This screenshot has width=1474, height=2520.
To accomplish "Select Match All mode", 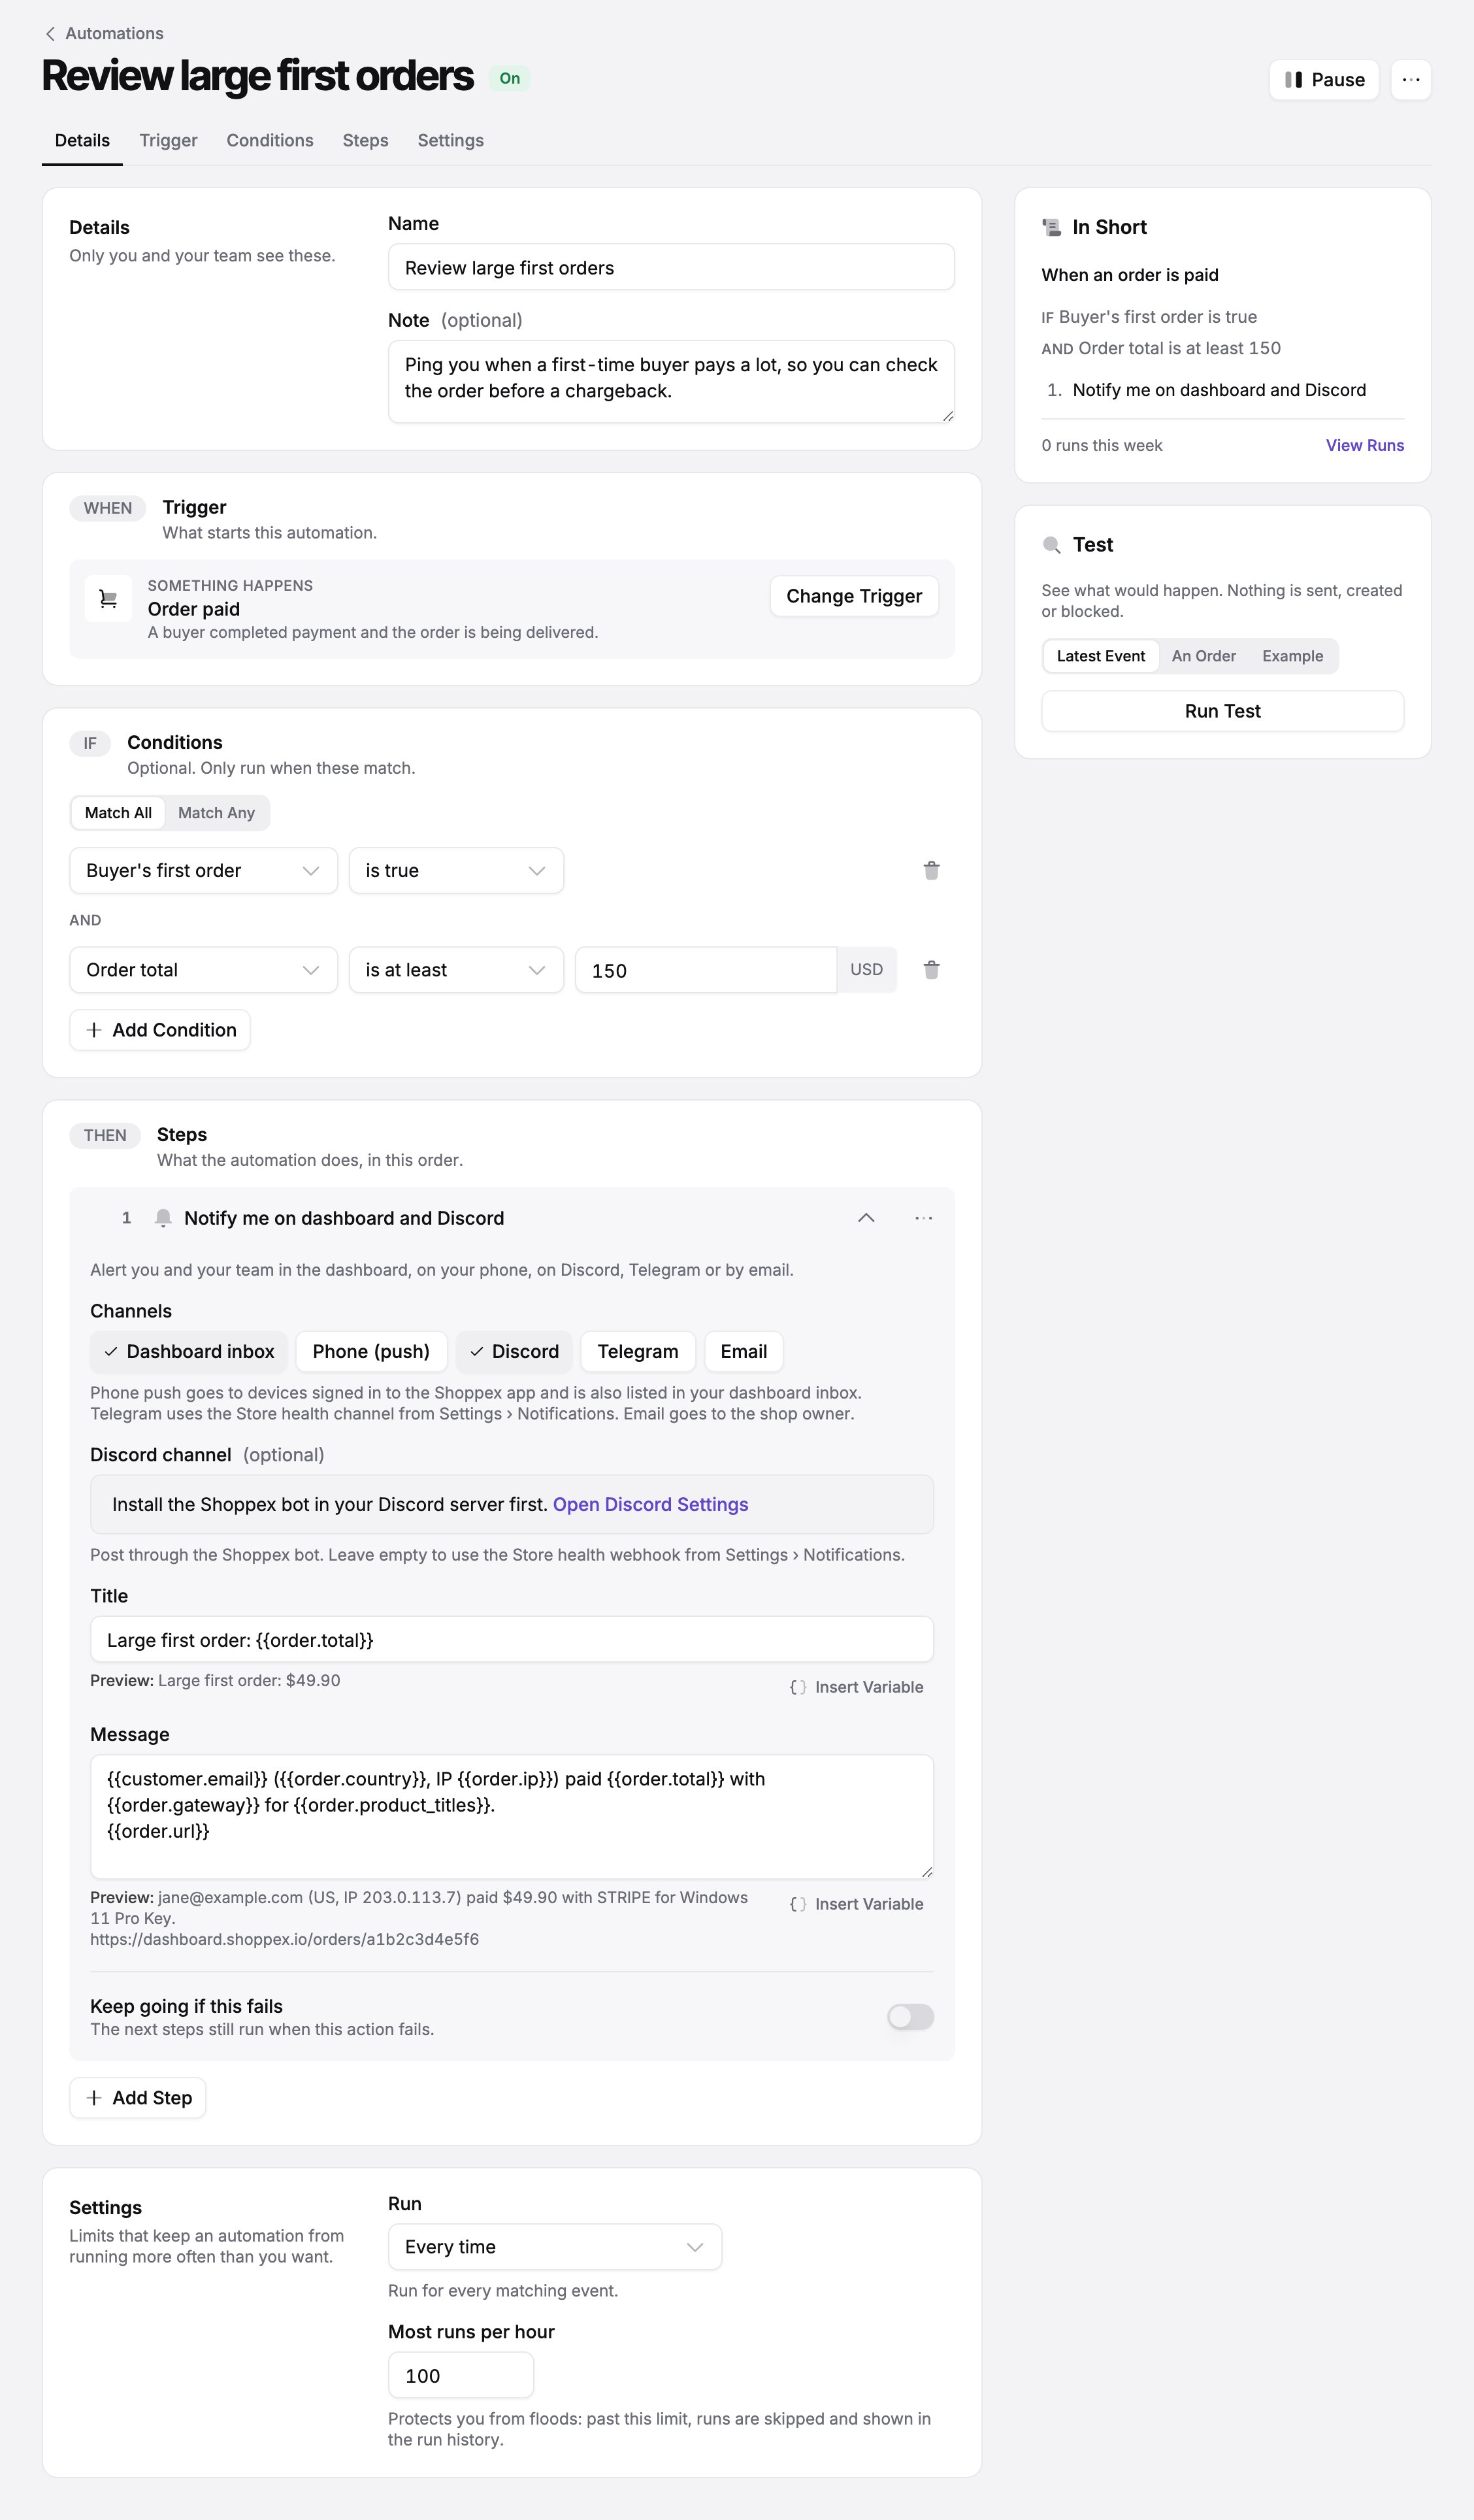I will (x=118, y=812).
